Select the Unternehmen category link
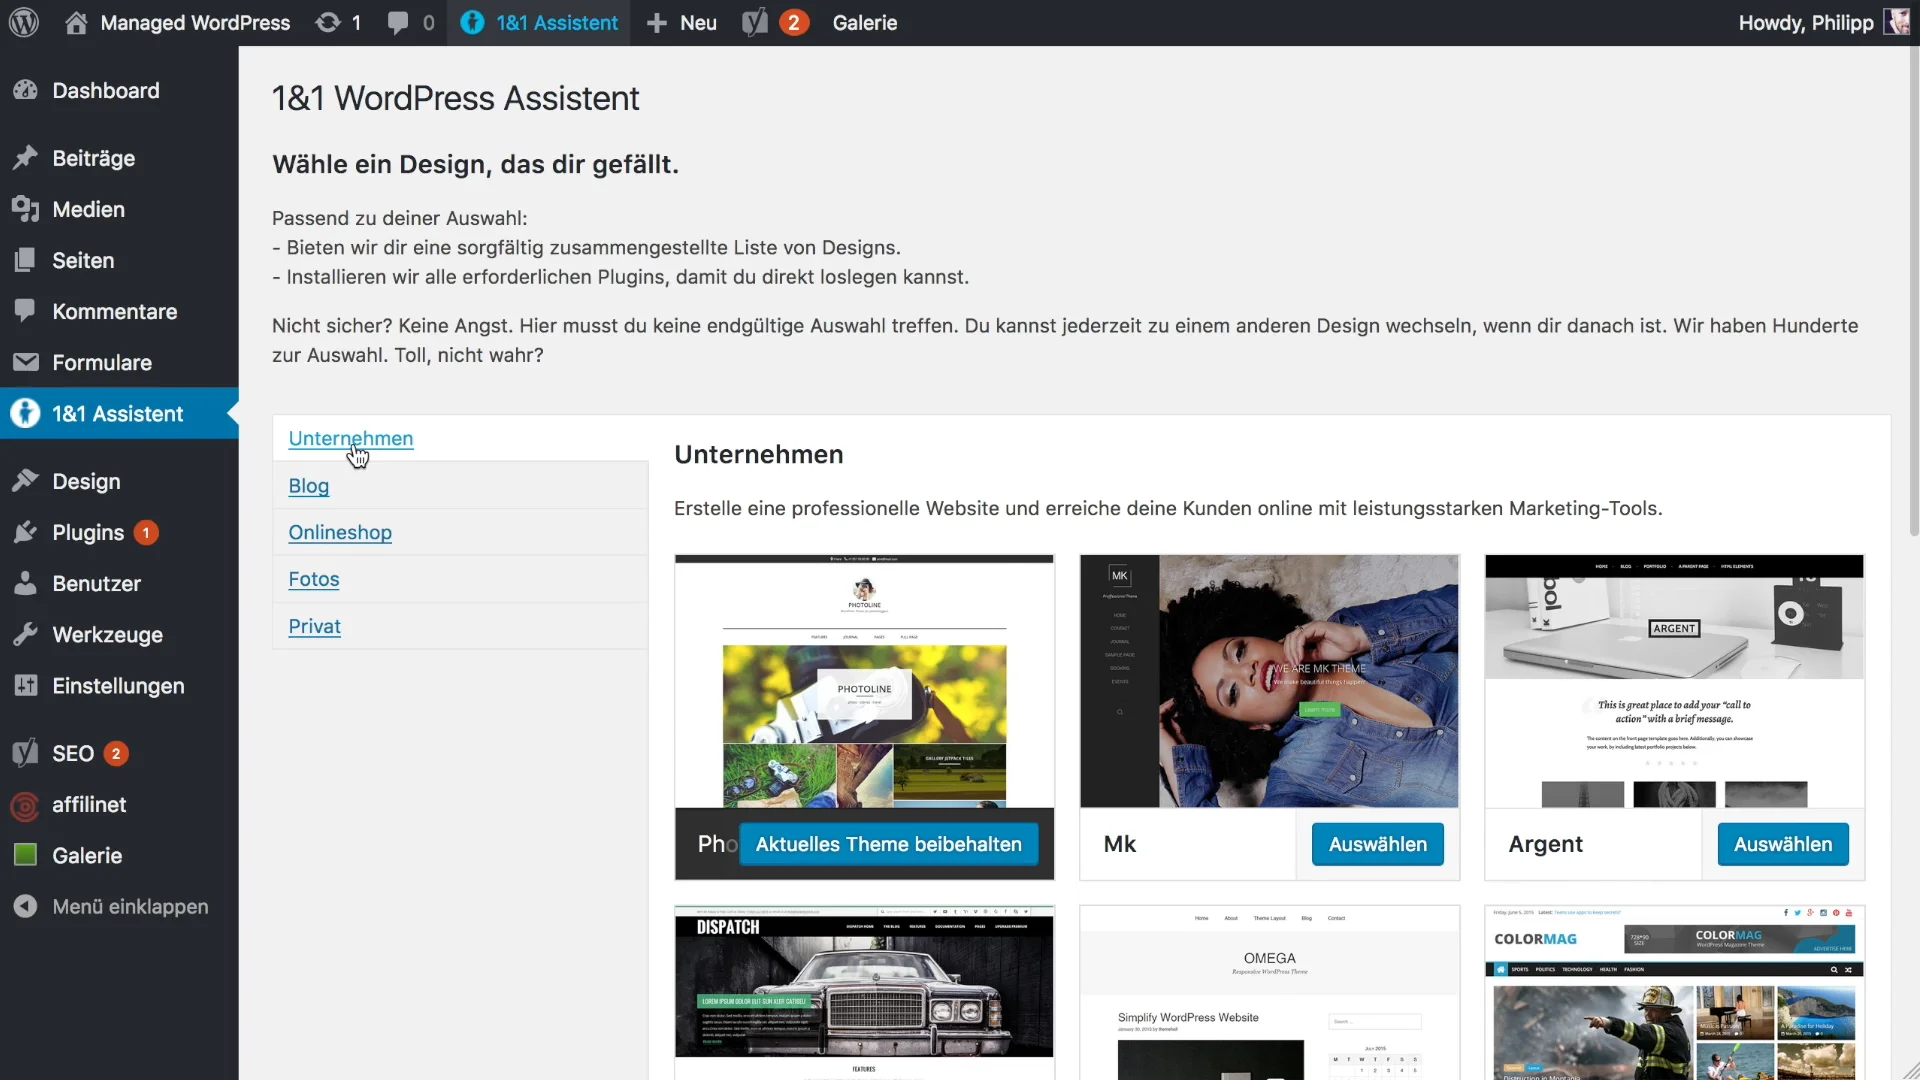This screenshot has width=1920, height=1080. pos(350,438)
